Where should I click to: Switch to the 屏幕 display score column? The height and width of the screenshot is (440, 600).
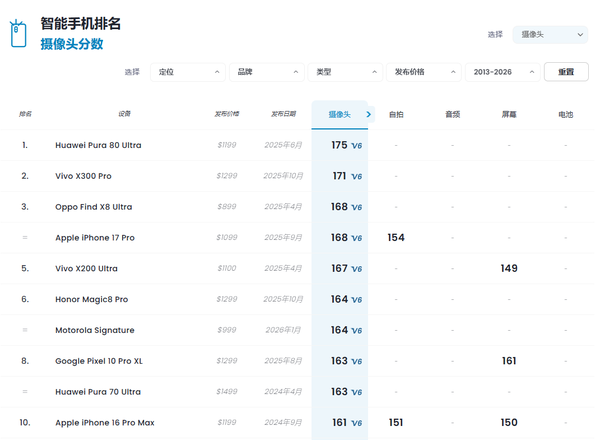coord(509,115)
